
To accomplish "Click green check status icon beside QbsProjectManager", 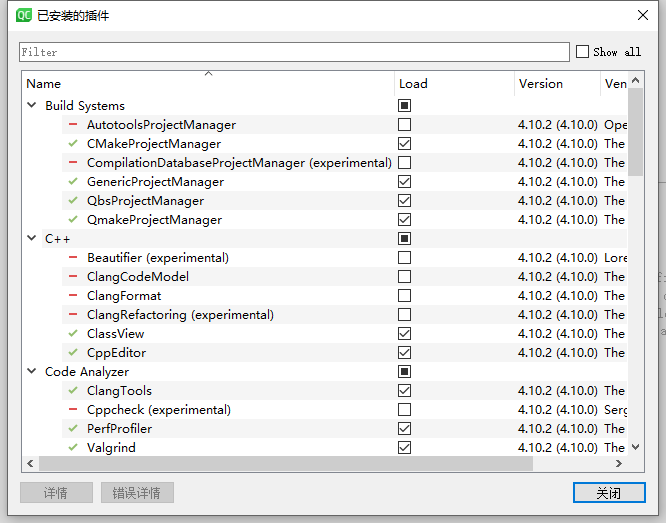I will [73, 201].
